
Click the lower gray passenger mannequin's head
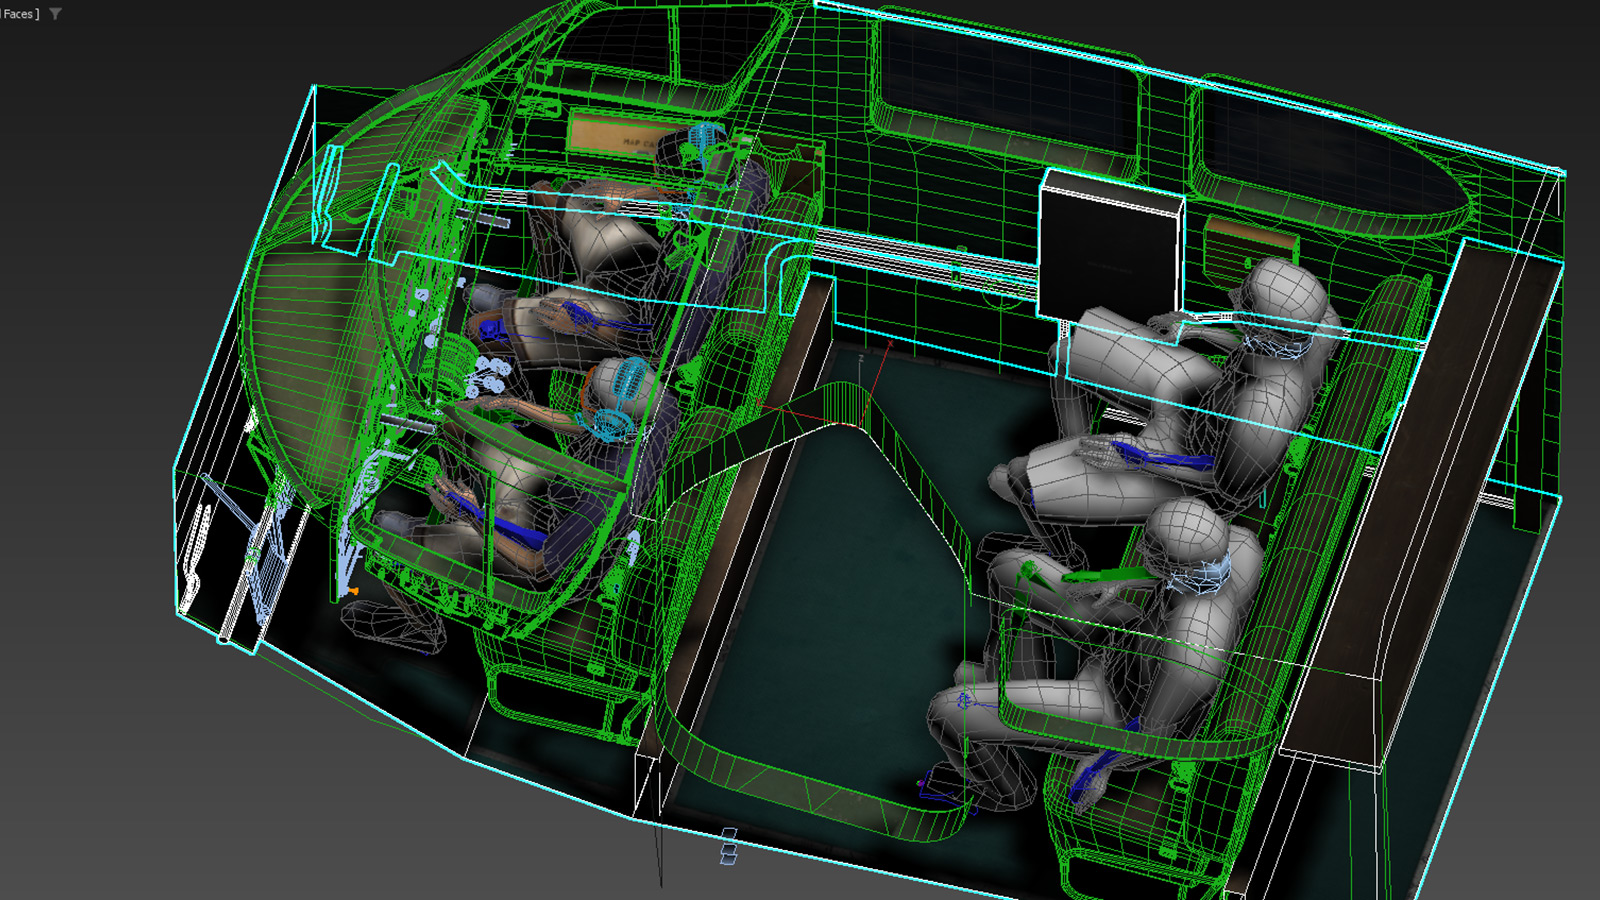[1188, 538]
